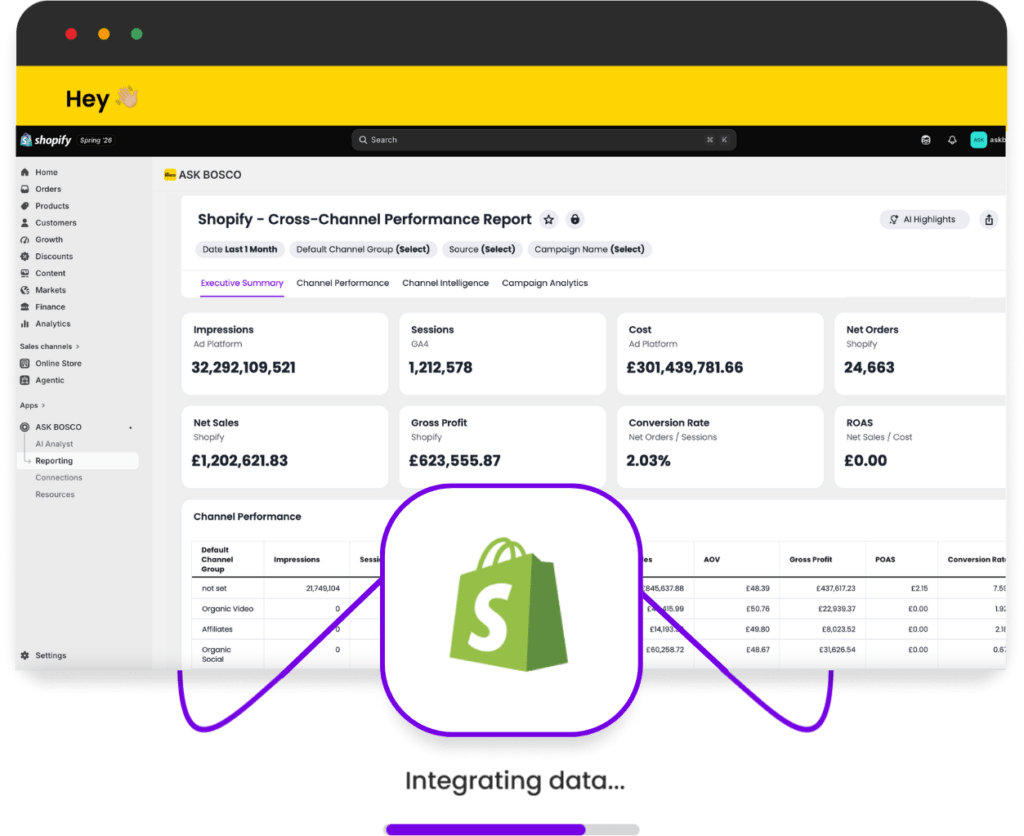Click the integrating data progress bar
This screenshot has width=1024, height=836.
click(x=511, y=829)
